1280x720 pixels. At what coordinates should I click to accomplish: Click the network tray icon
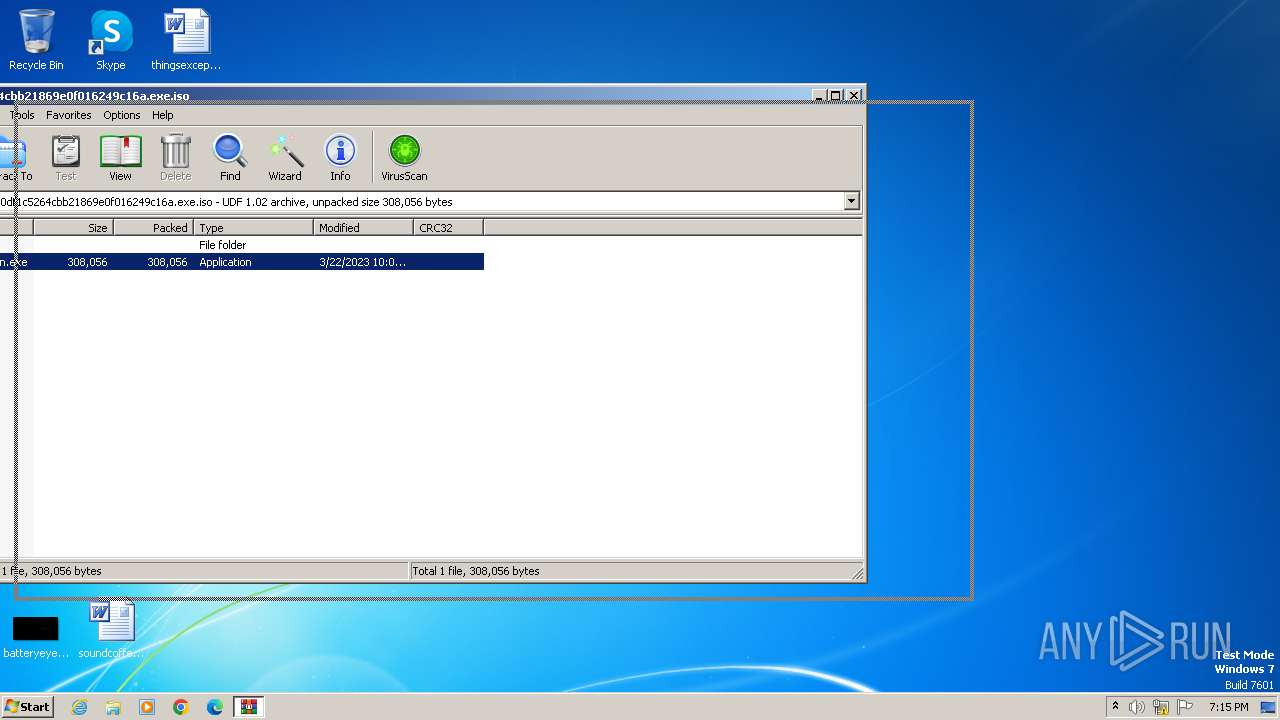click(x=1161, y=707)
